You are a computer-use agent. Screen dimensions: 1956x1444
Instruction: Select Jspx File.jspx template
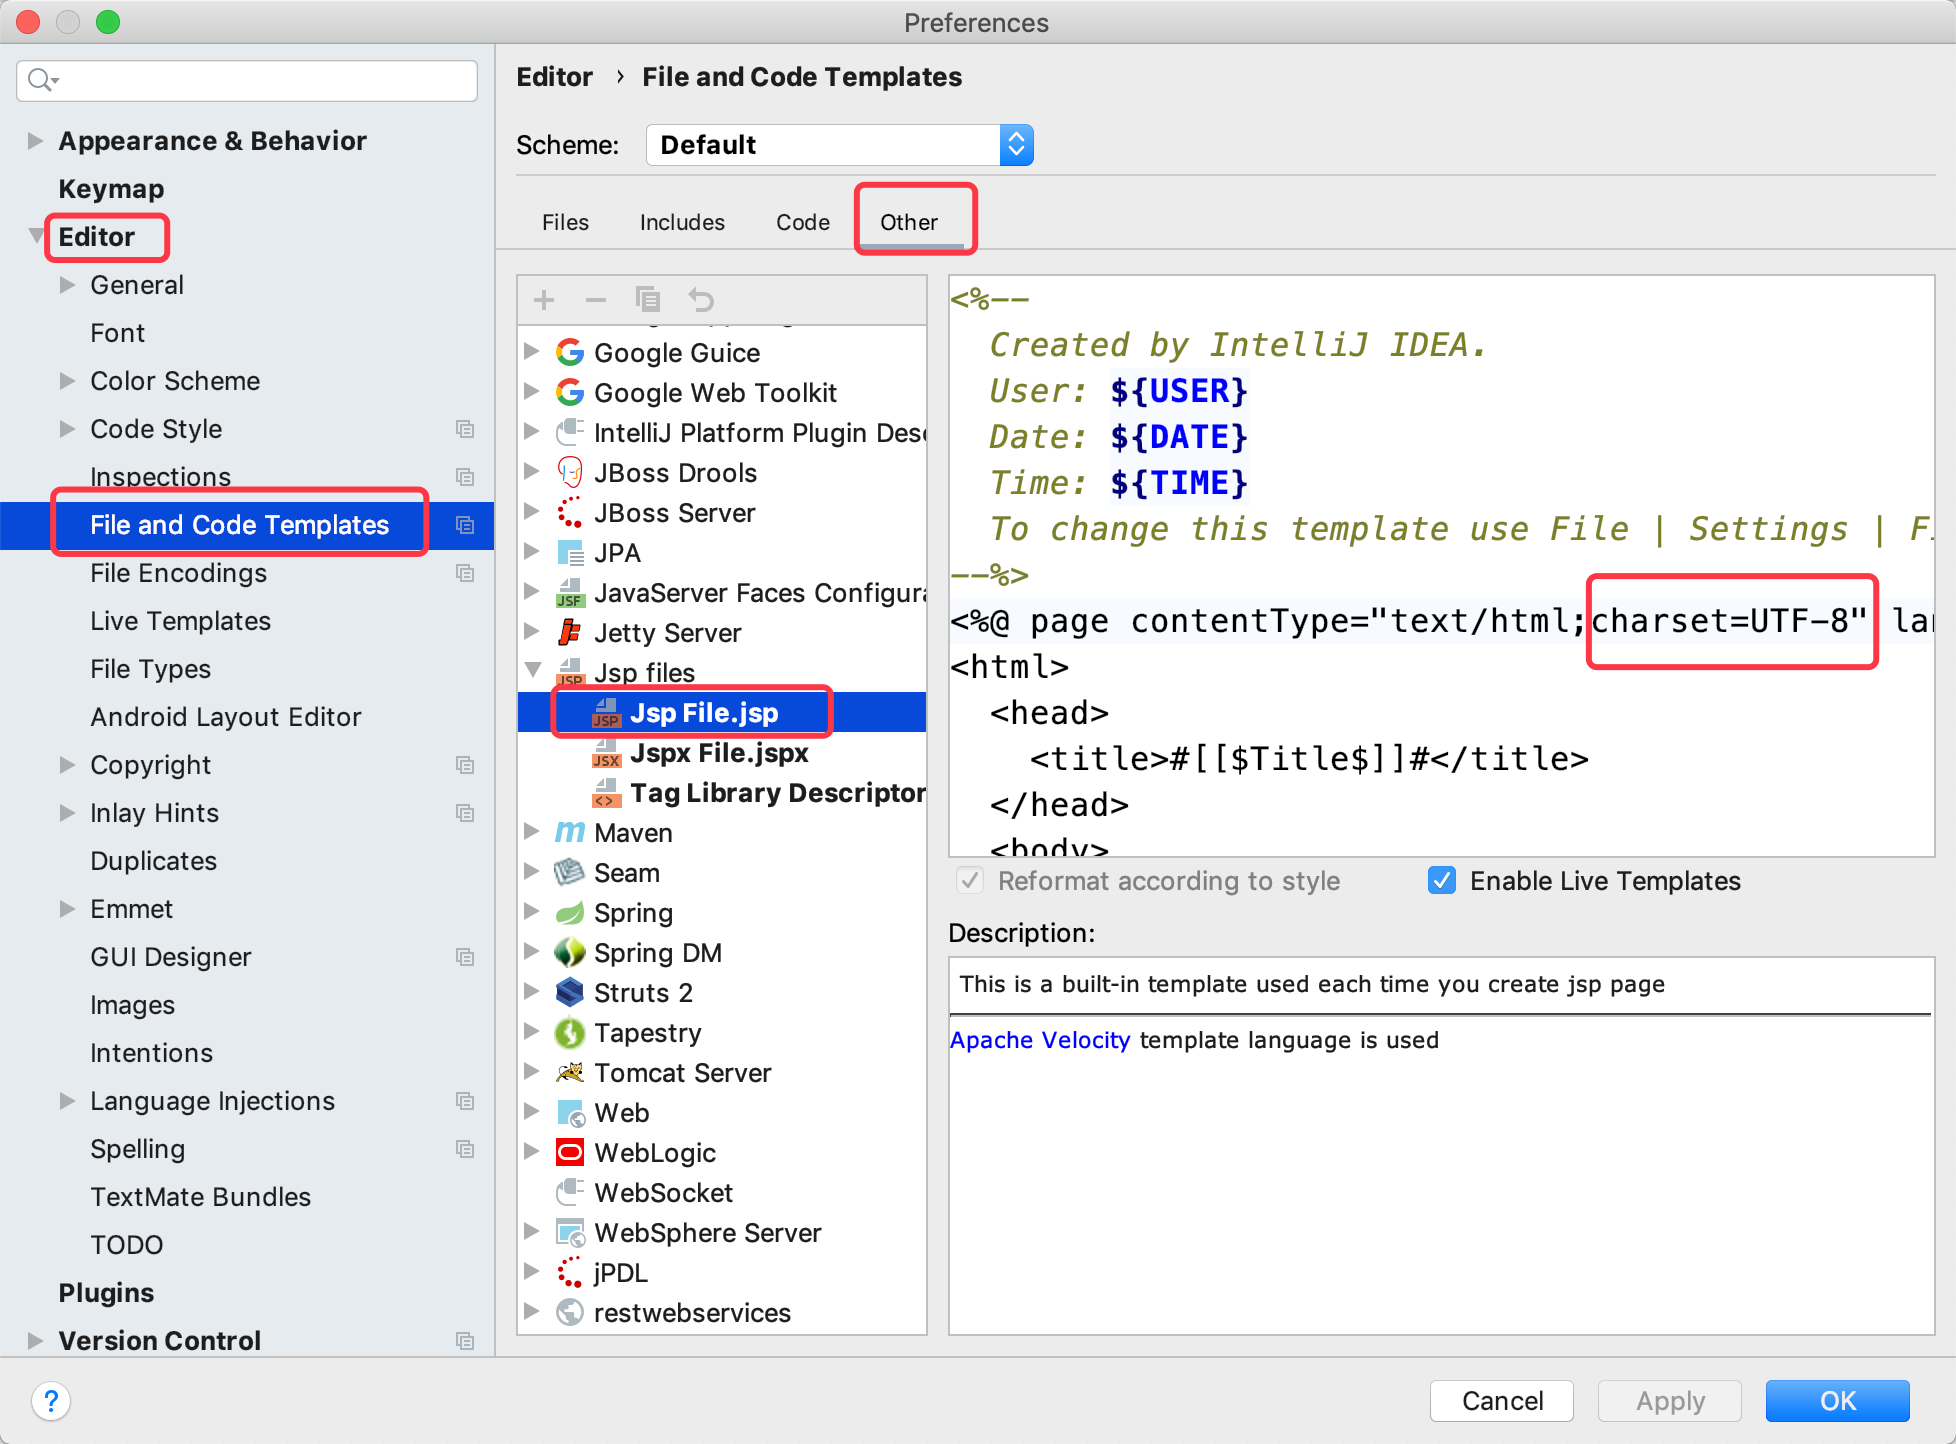[x=722, y=752]
